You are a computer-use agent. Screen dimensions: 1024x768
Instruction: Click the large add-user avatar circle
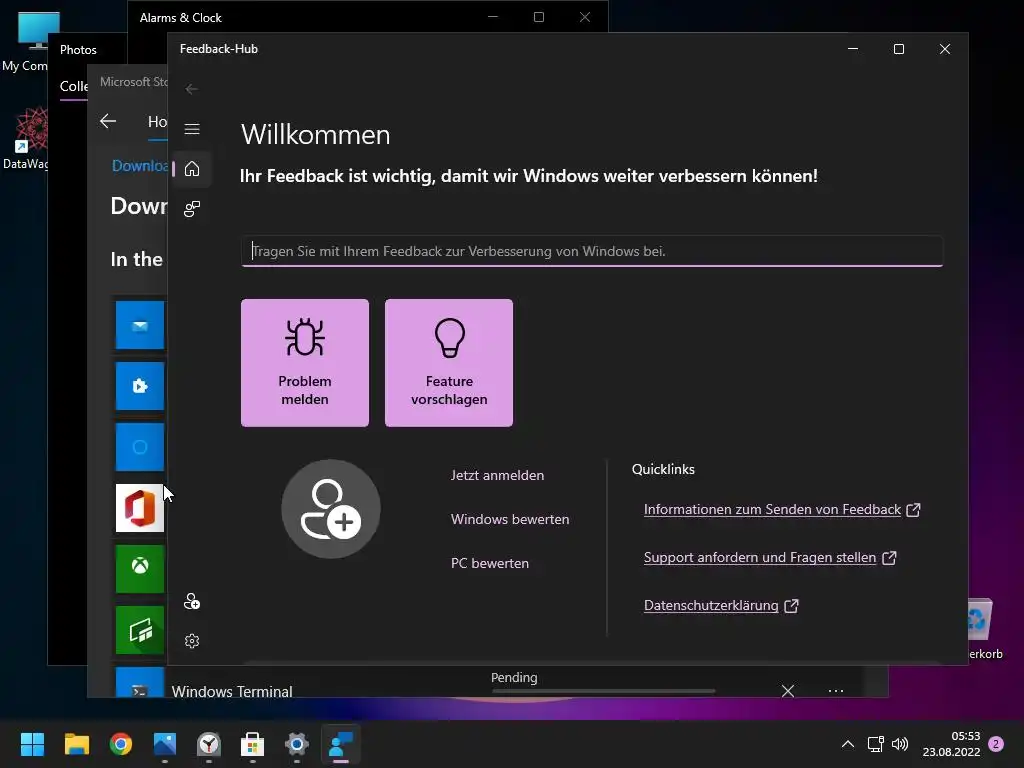point(330,509)
